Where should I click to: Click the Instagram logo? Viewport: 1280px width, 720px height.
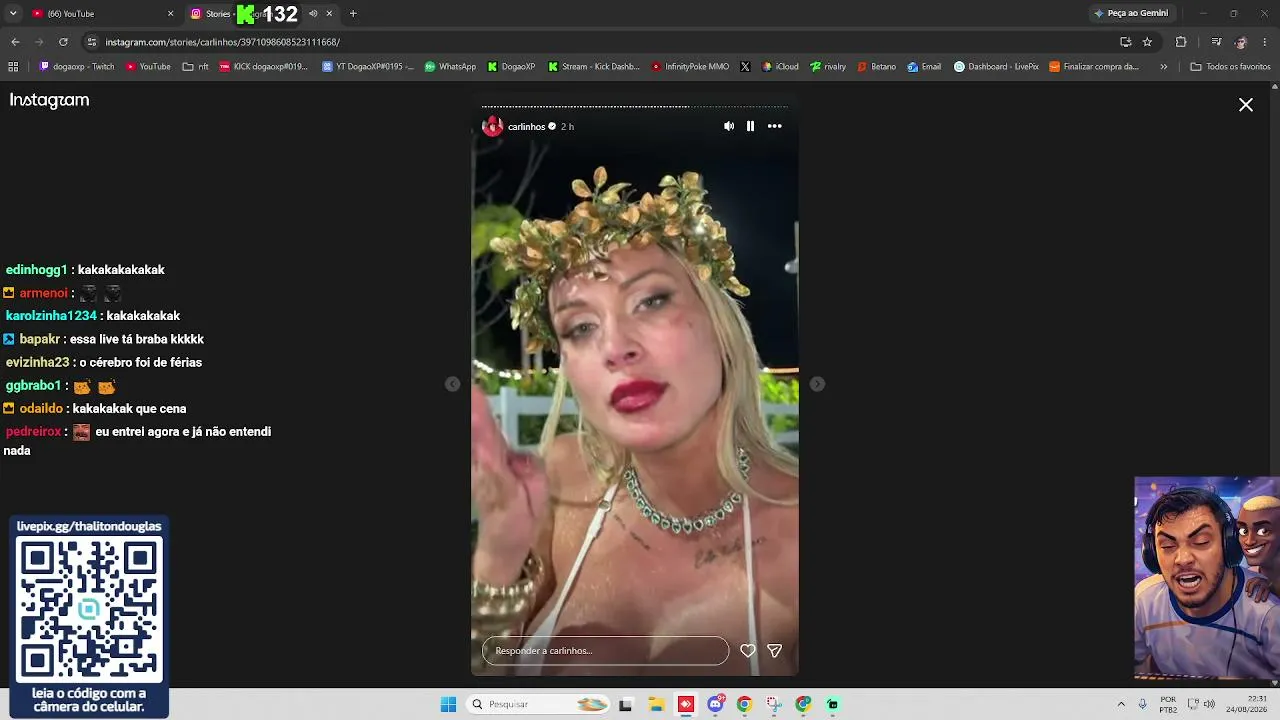(49, 100)
